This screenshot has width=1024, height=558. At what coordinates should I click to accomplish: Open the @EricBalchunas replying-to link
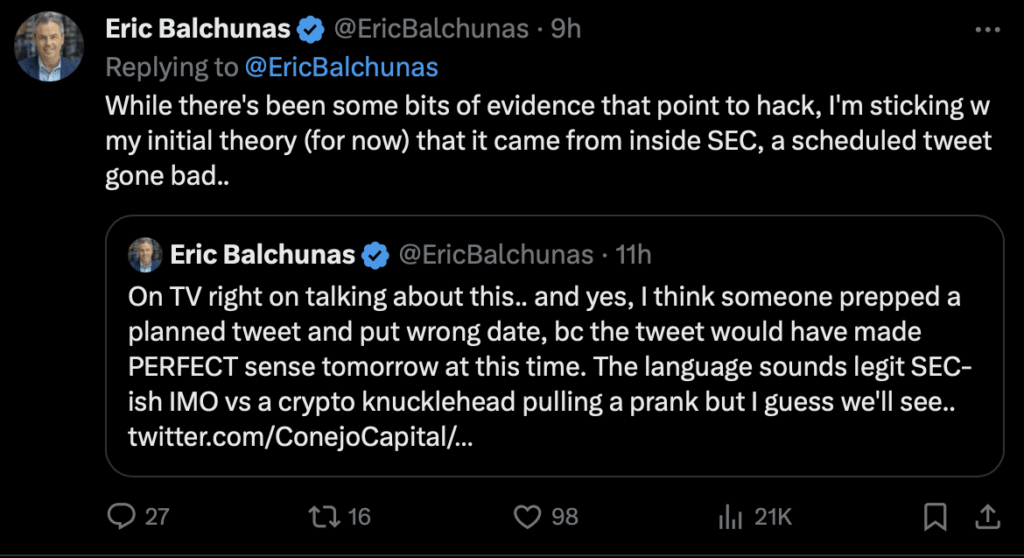tap(342, 67)
